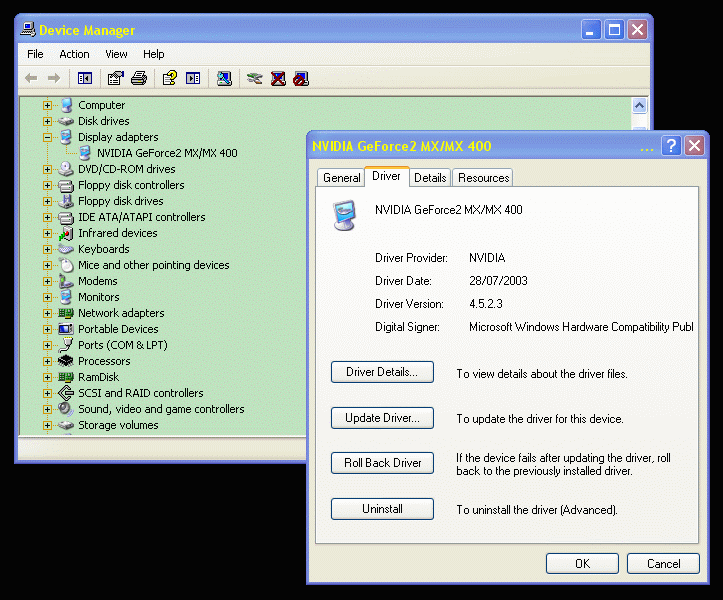The height and width of the screenshot is (600, 723).
Task: Click the driver version value 4.5.2.3
Action: (486, 304)
